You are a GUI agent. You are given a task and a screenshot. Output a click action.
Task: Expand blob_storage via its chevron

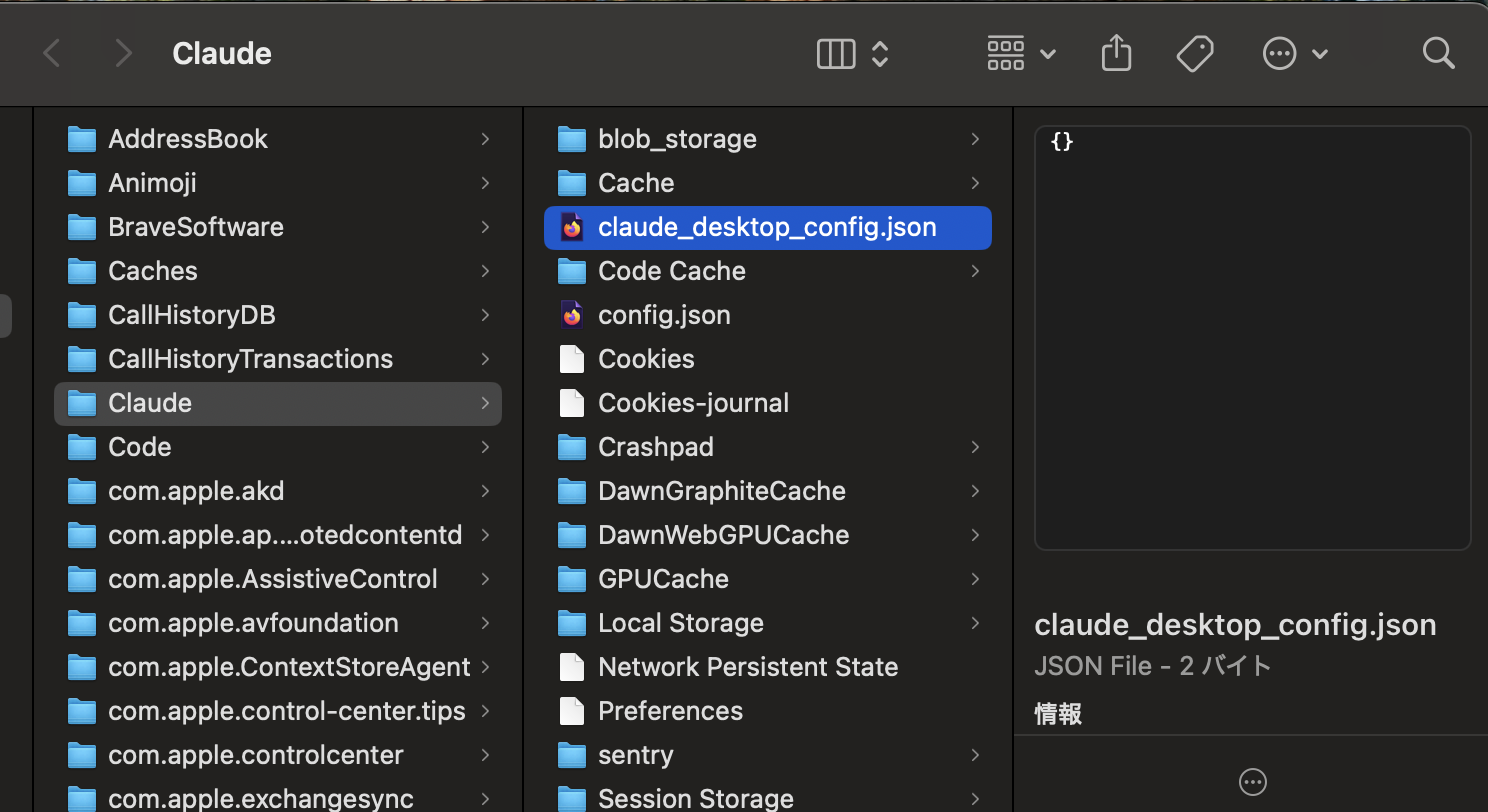(975, 139)
